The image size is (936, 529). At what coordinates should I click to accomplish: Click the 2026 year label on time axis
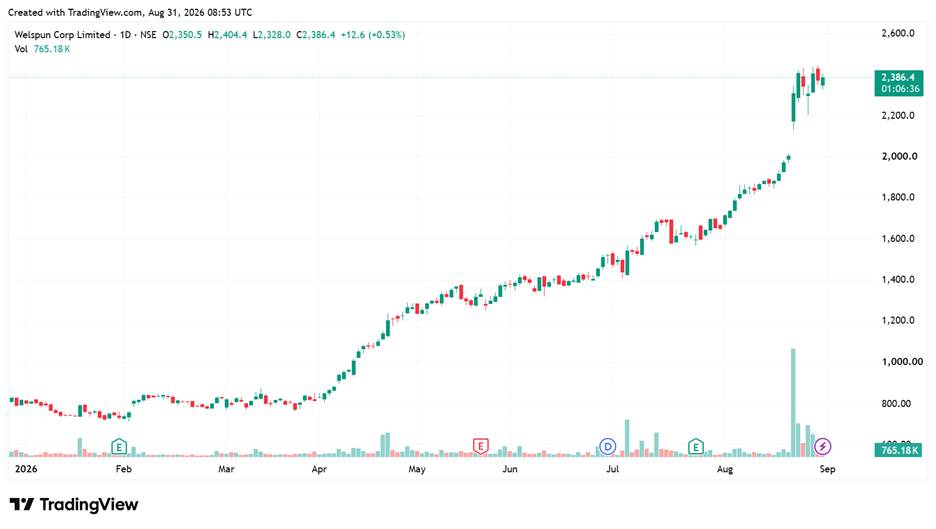pyautogui.click(x=26, y=469)
